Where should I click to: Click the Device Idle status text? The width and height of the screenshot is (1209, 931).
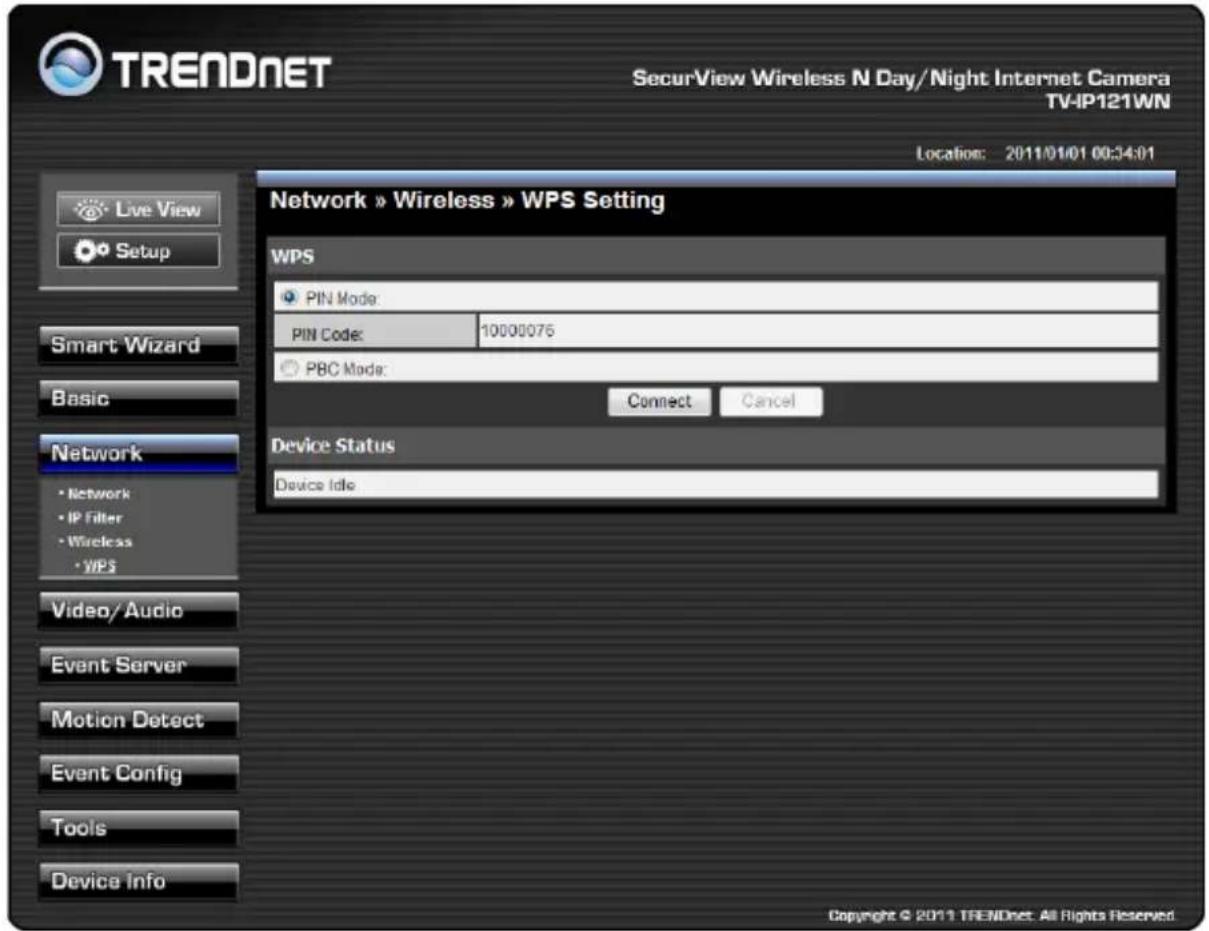(x=317, y=485)
